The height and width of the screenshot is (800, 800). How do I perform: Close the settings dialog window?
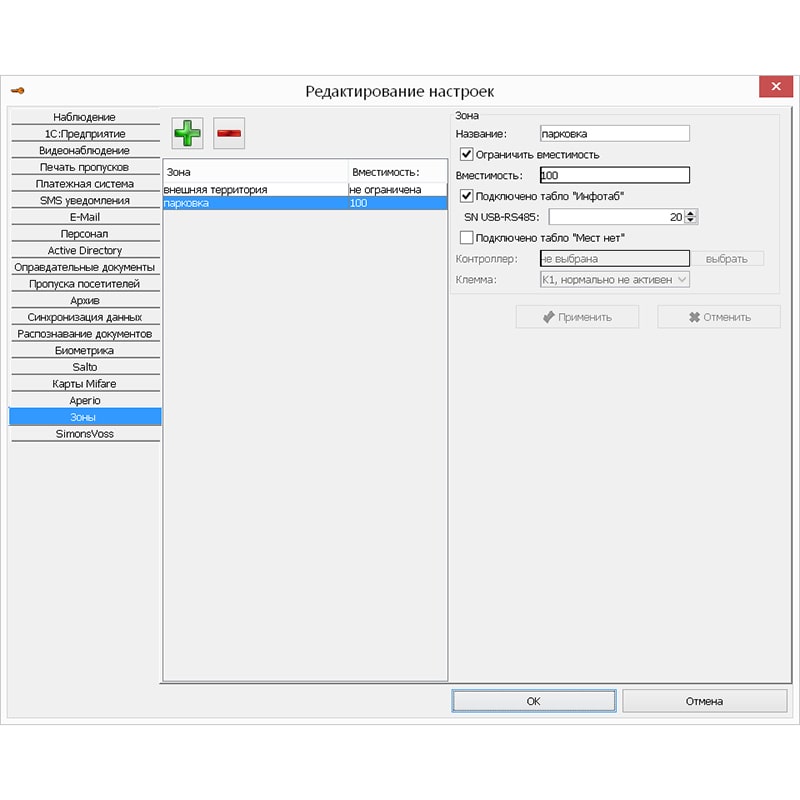tap(776, 88)
